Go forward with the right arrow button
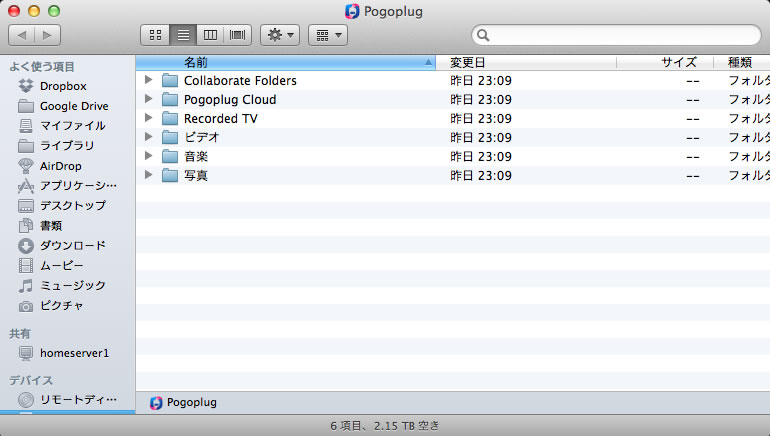Image resolution: width=770 pixels, height=436 pixels. pyautogui.click(x=48, y=35)
